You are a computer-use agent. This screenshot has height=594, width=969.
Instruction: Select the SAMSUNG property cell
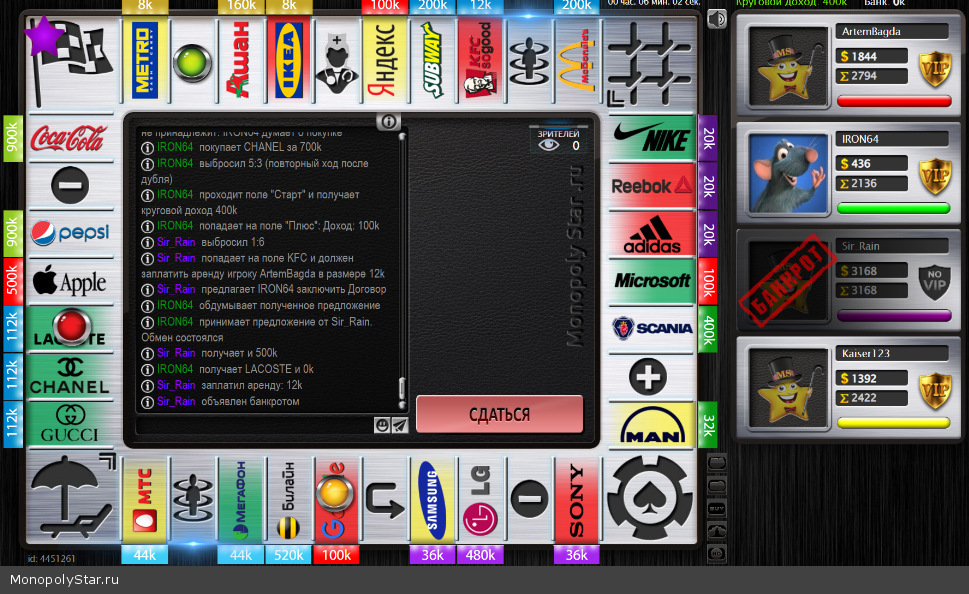[433, 501]
